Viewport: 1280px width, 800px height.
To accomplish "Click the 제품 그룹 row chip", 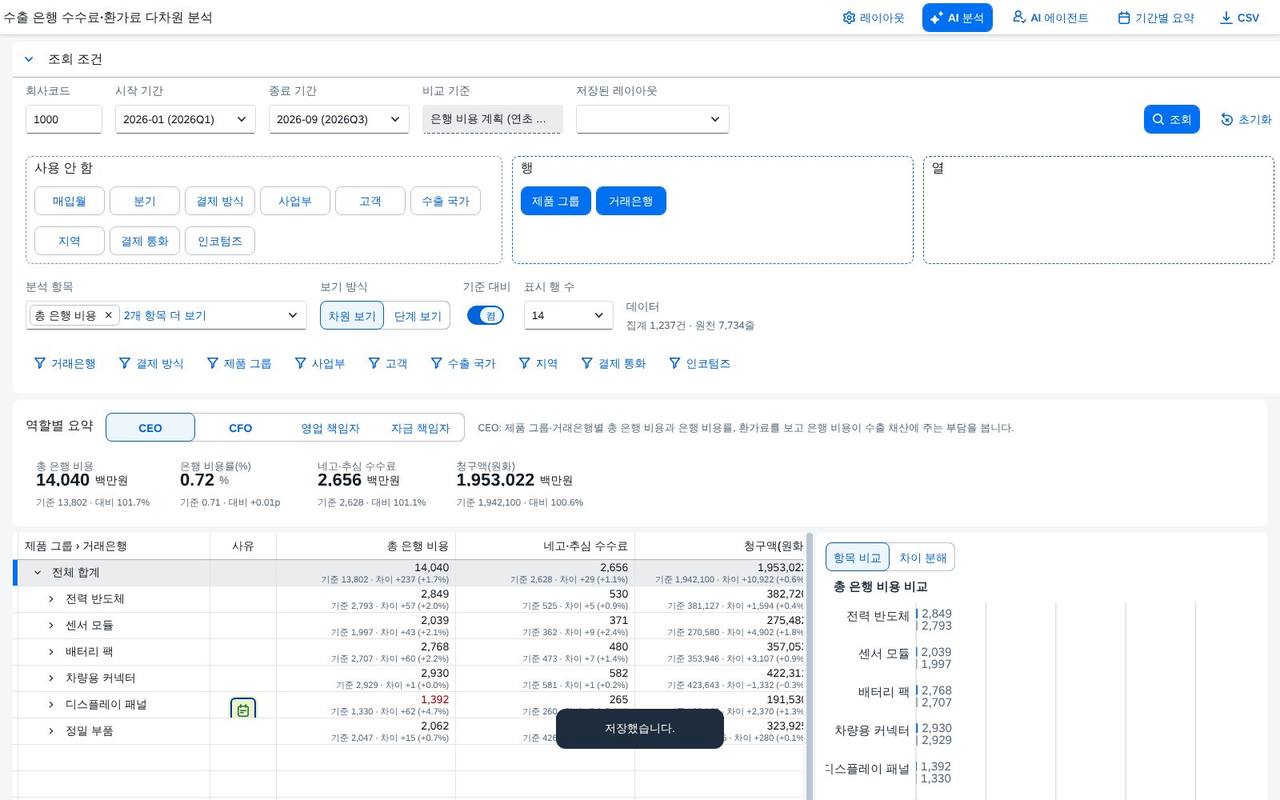I will point(556,201).
